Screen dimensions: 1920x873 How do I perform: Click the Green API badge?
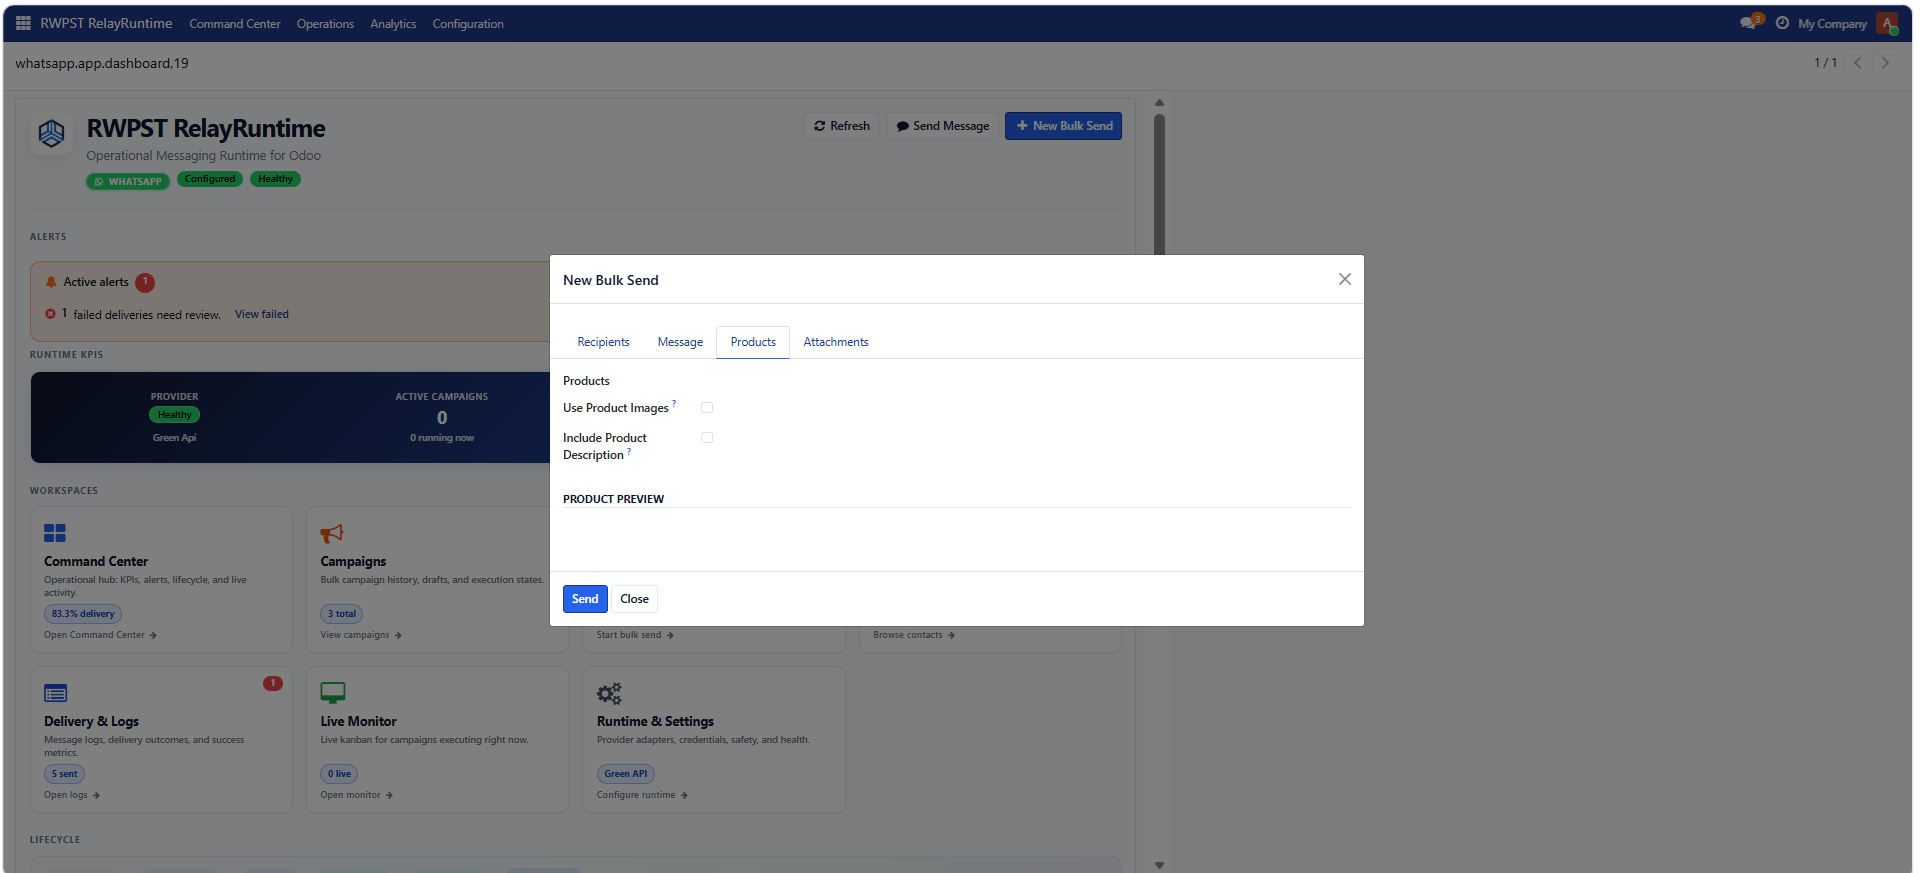click(x=626, y=774)
